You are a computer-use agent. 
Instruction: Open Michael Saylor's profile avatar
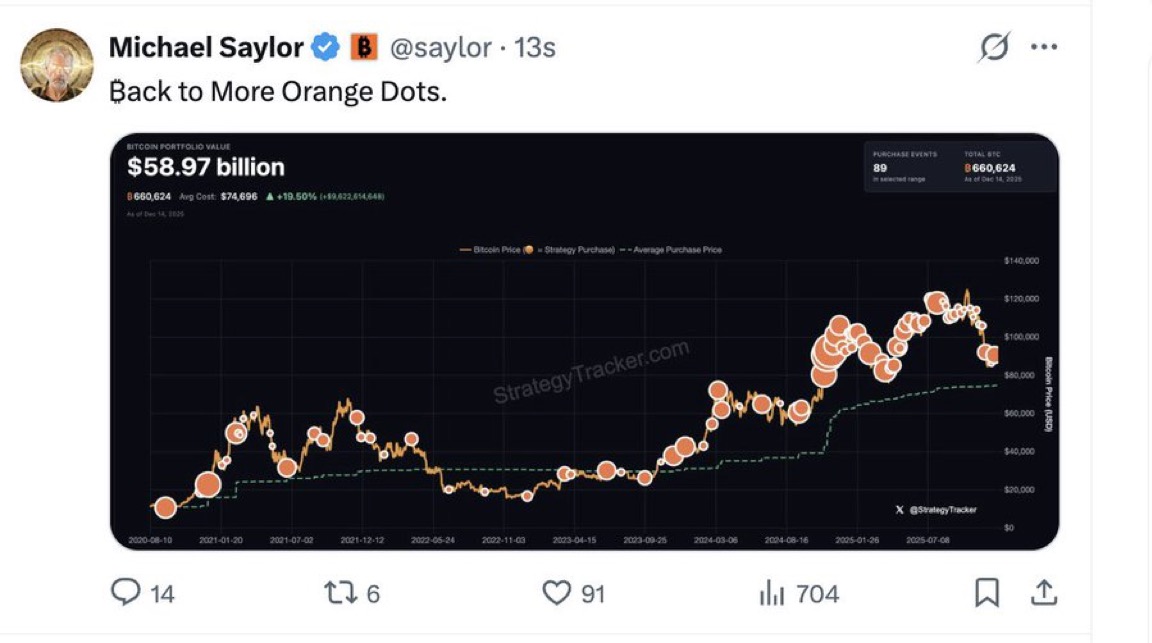click(57, 65)
